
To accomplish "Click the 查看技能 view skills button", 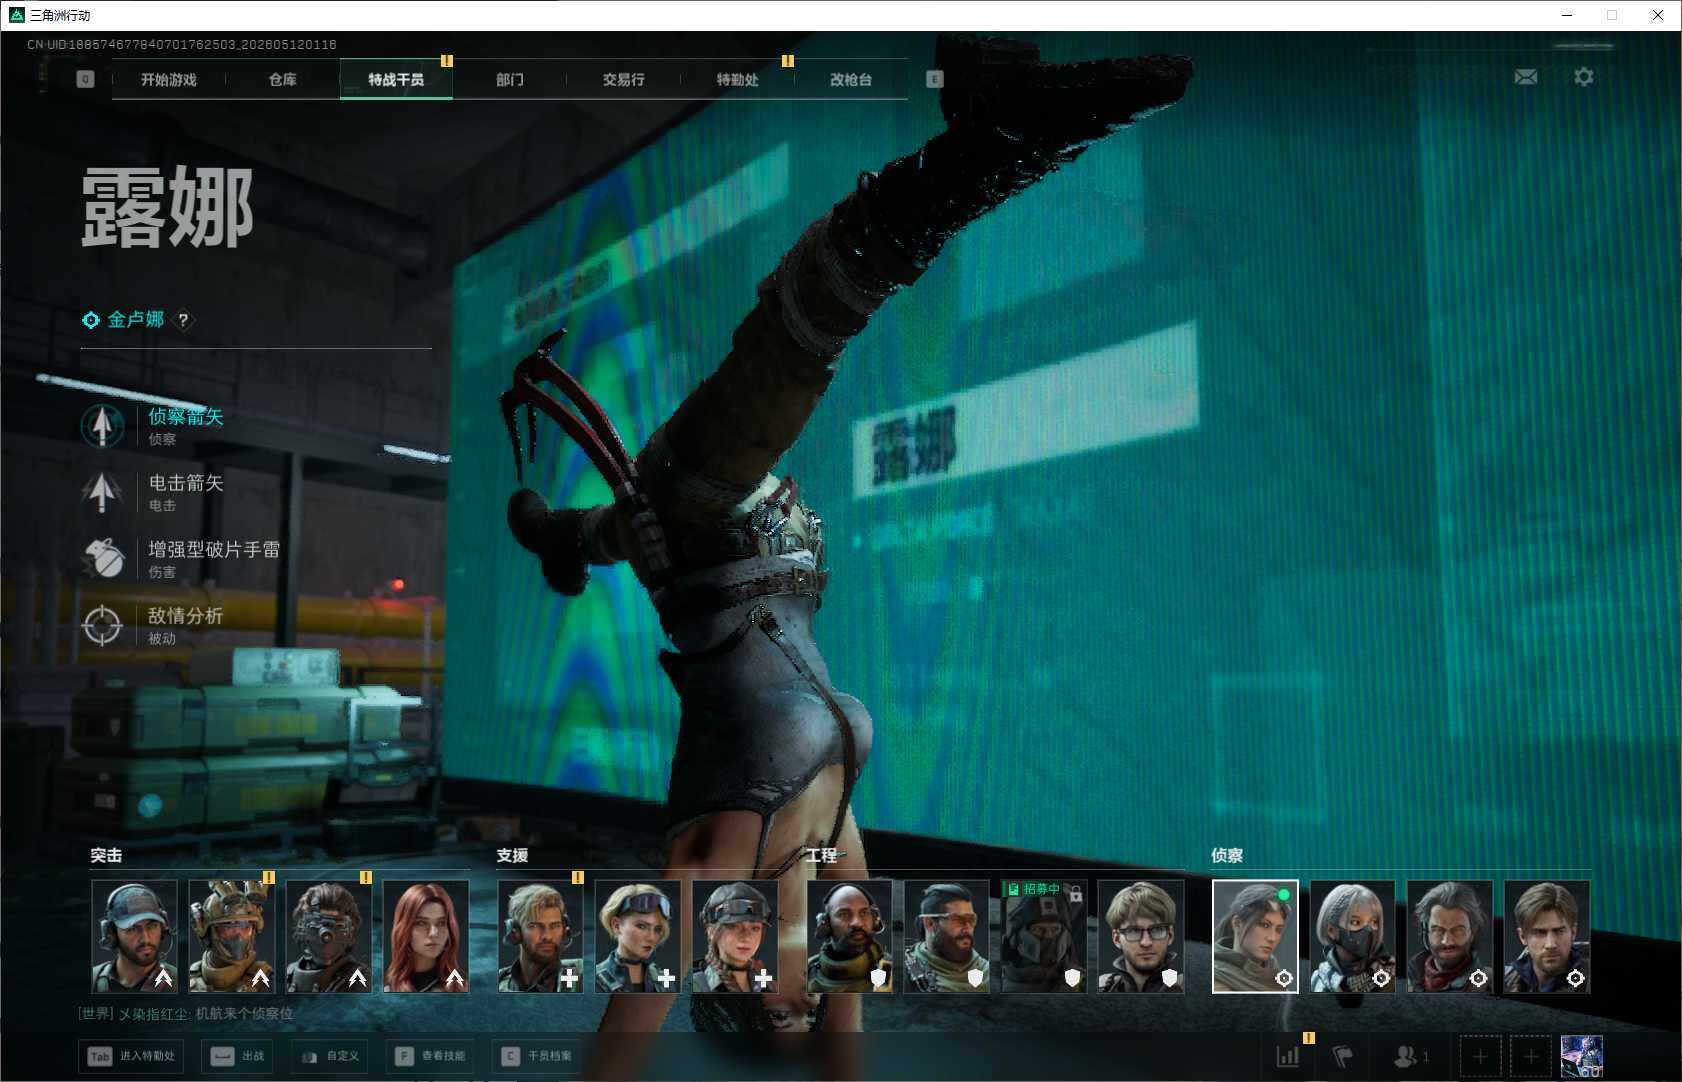I will tap(430, 1056).
